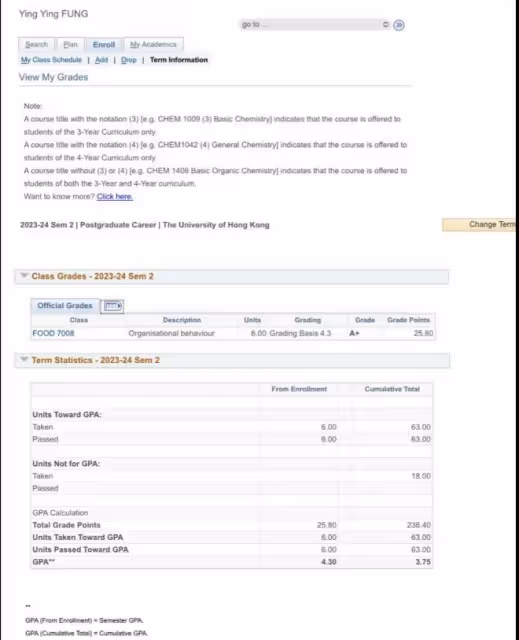Switch to the Plan tab
Image resolution: width=519 pixels, height=640 pixels.
point(70,44)
